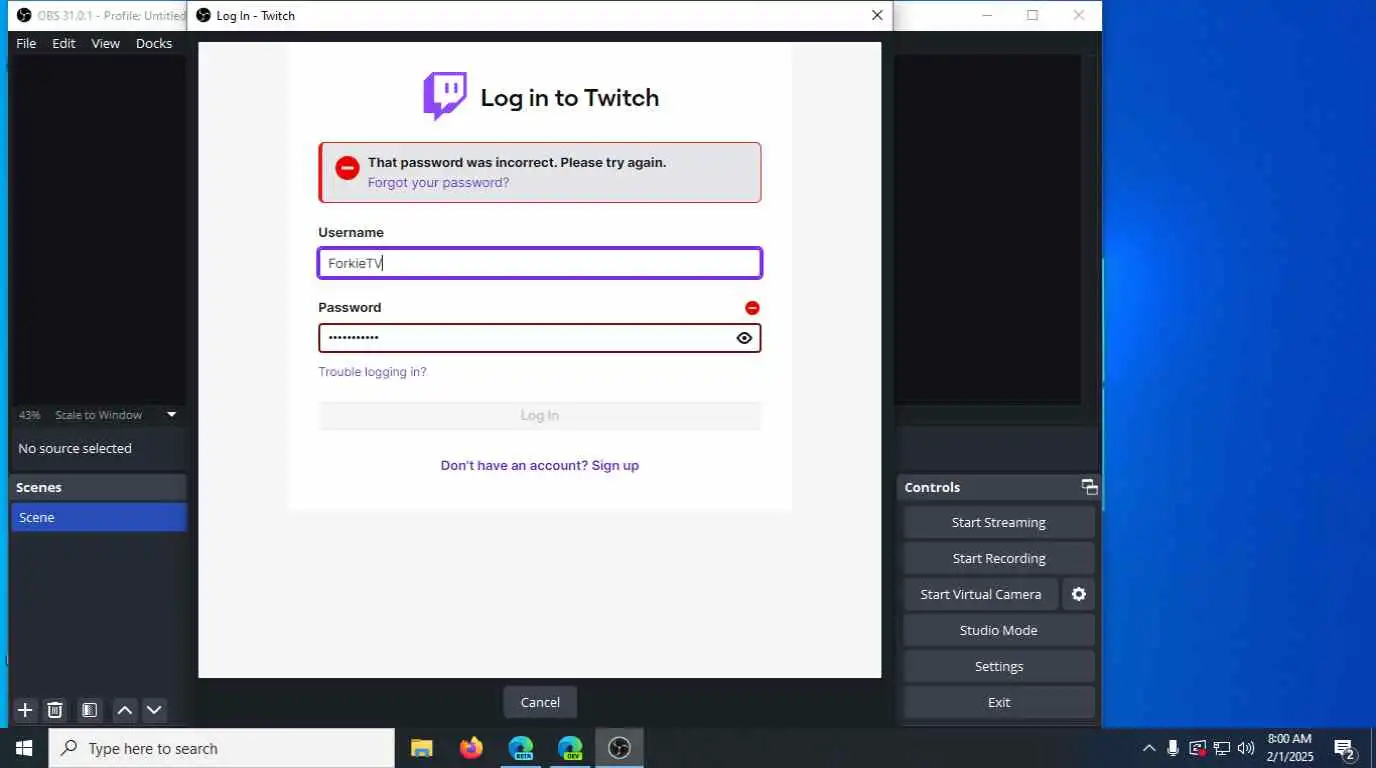This screenshot has height=768, width=1376.
Task: Open the Windows Start menu
Action: pos(24,748)
